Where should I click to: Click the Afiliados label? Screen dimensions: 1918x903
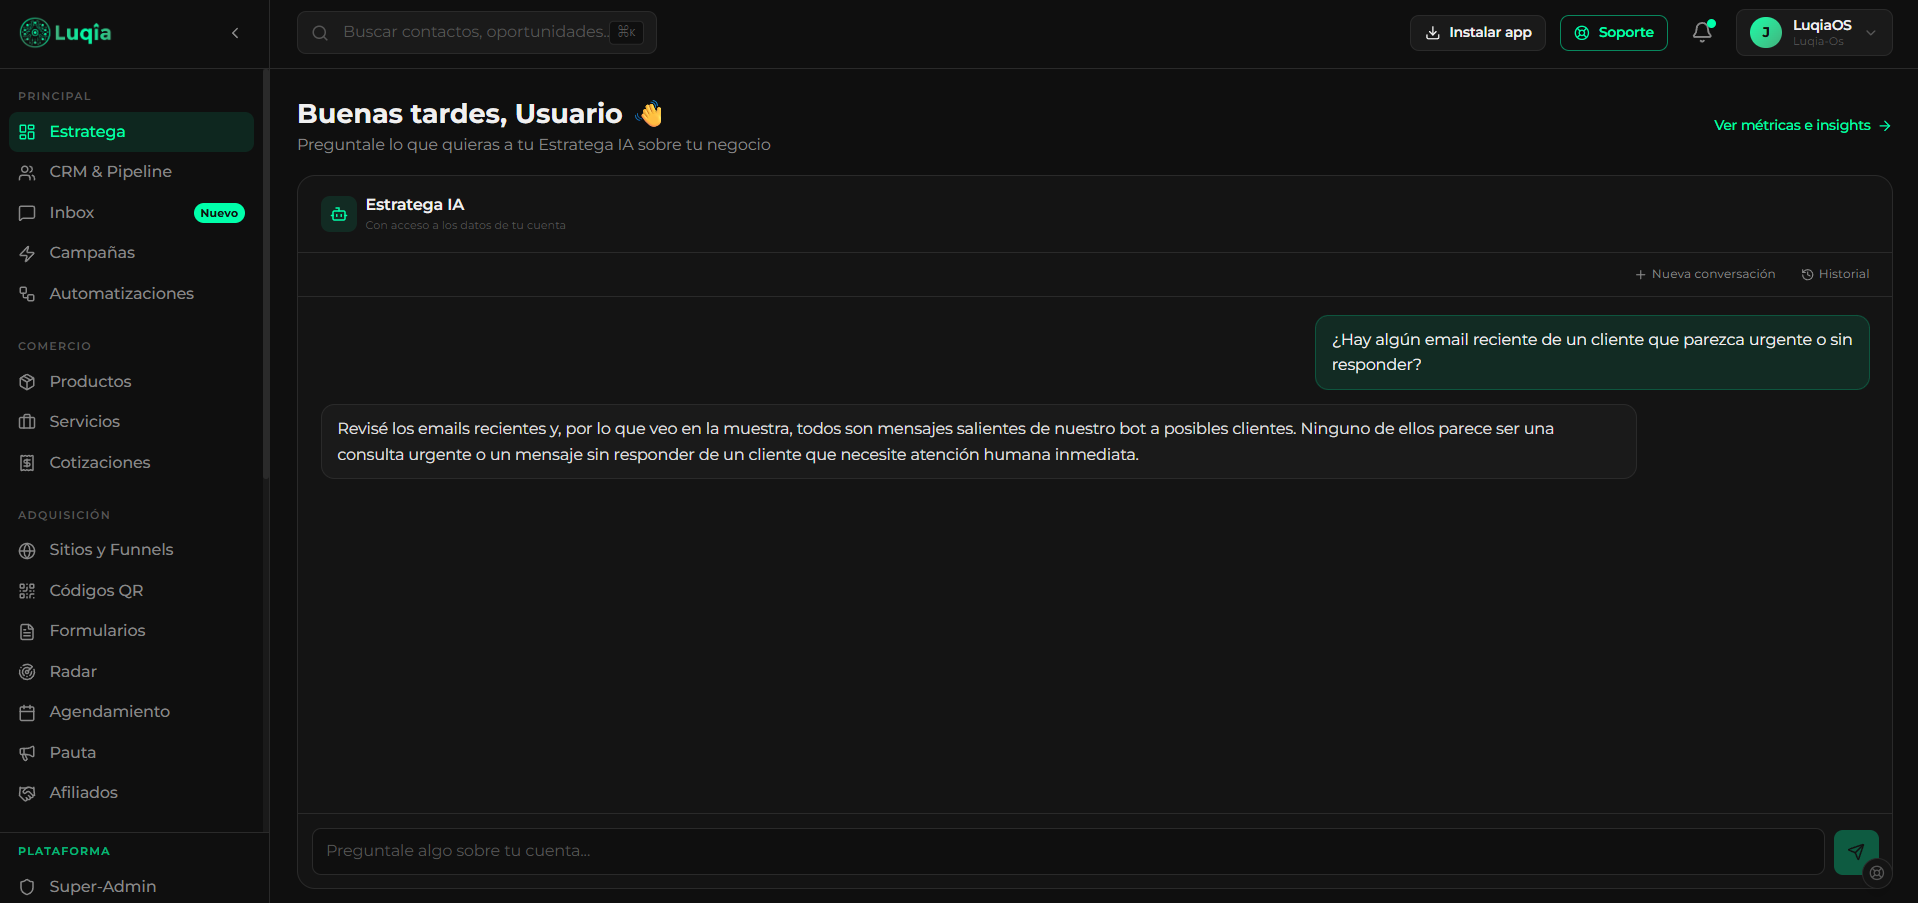(84, 793)
